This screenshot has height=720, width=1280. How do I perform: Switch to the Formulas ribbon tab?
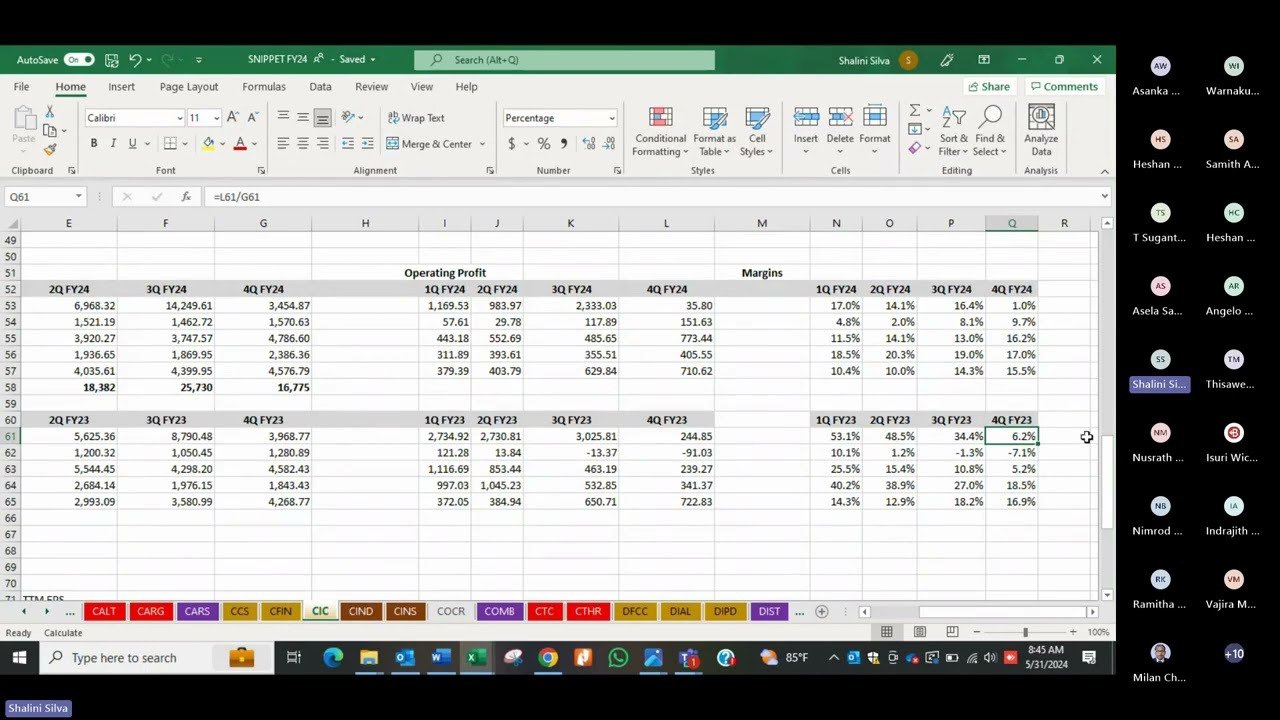(263, 87)
